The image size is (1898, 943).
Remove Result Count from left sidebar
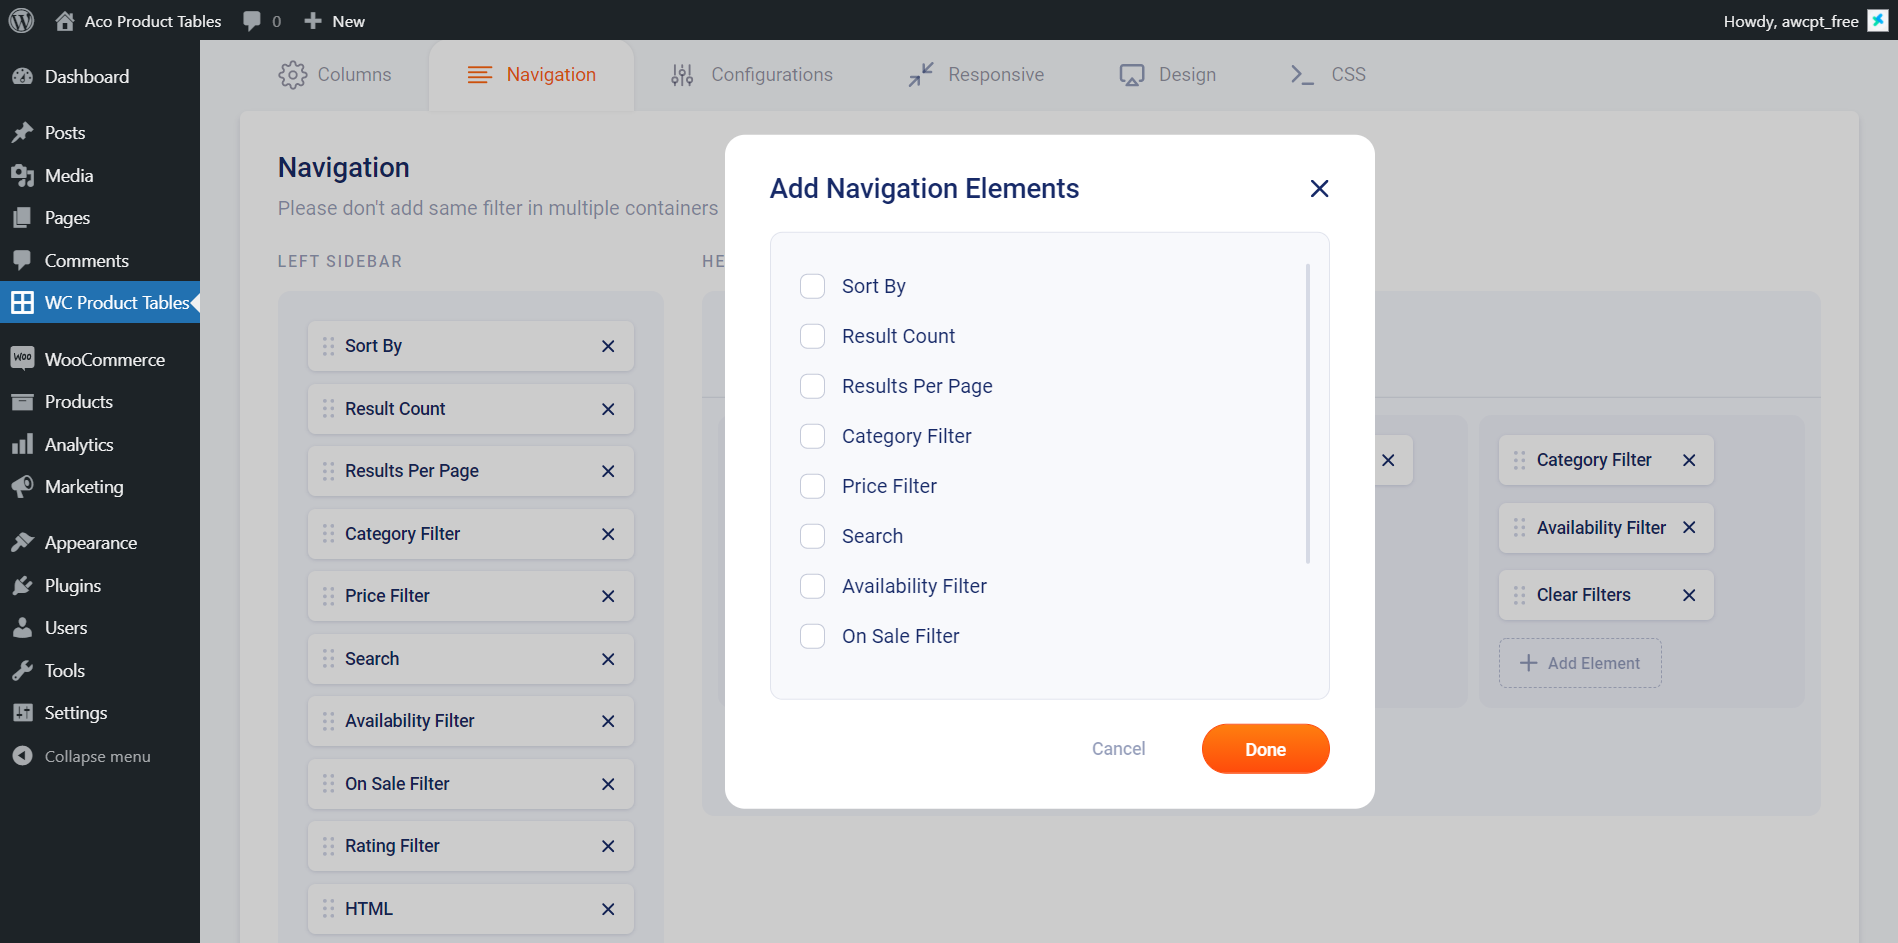[608, 409]
